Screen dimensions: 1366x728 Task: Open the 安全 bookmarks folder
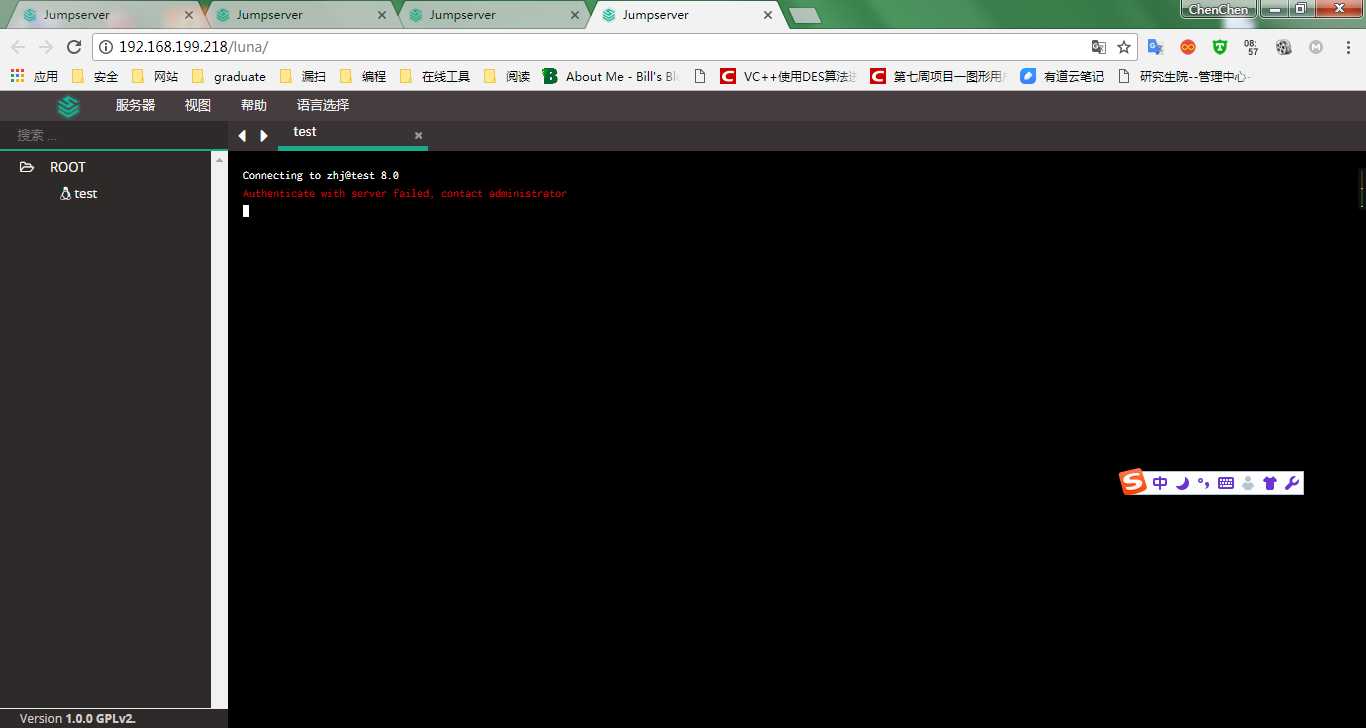[95, 76]
